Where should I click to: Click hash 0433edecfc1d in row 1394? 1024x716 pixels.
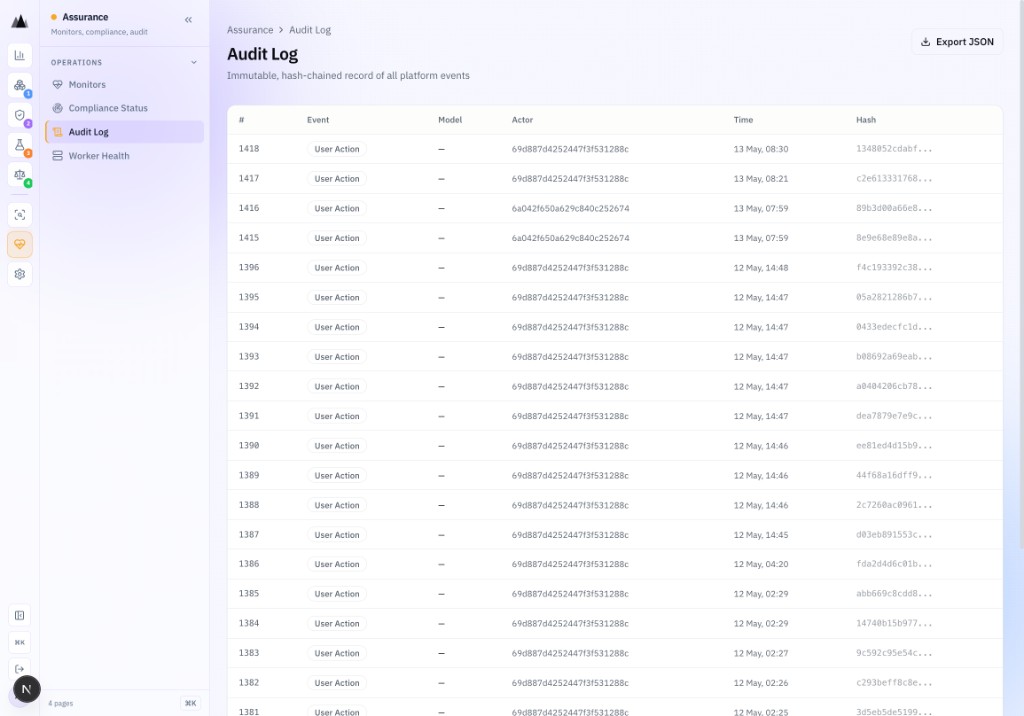click(894, 327)
